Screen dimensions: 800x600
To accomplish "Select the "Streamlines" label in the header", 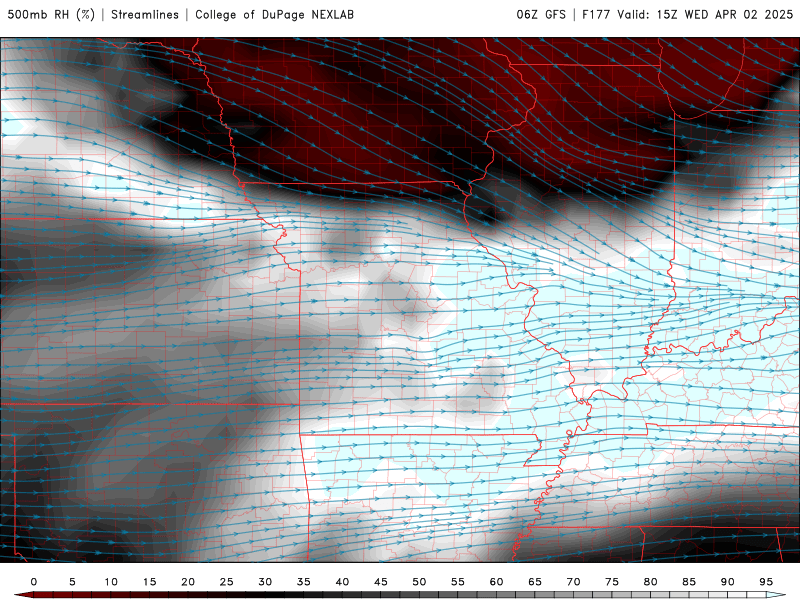I will point(145,15).
